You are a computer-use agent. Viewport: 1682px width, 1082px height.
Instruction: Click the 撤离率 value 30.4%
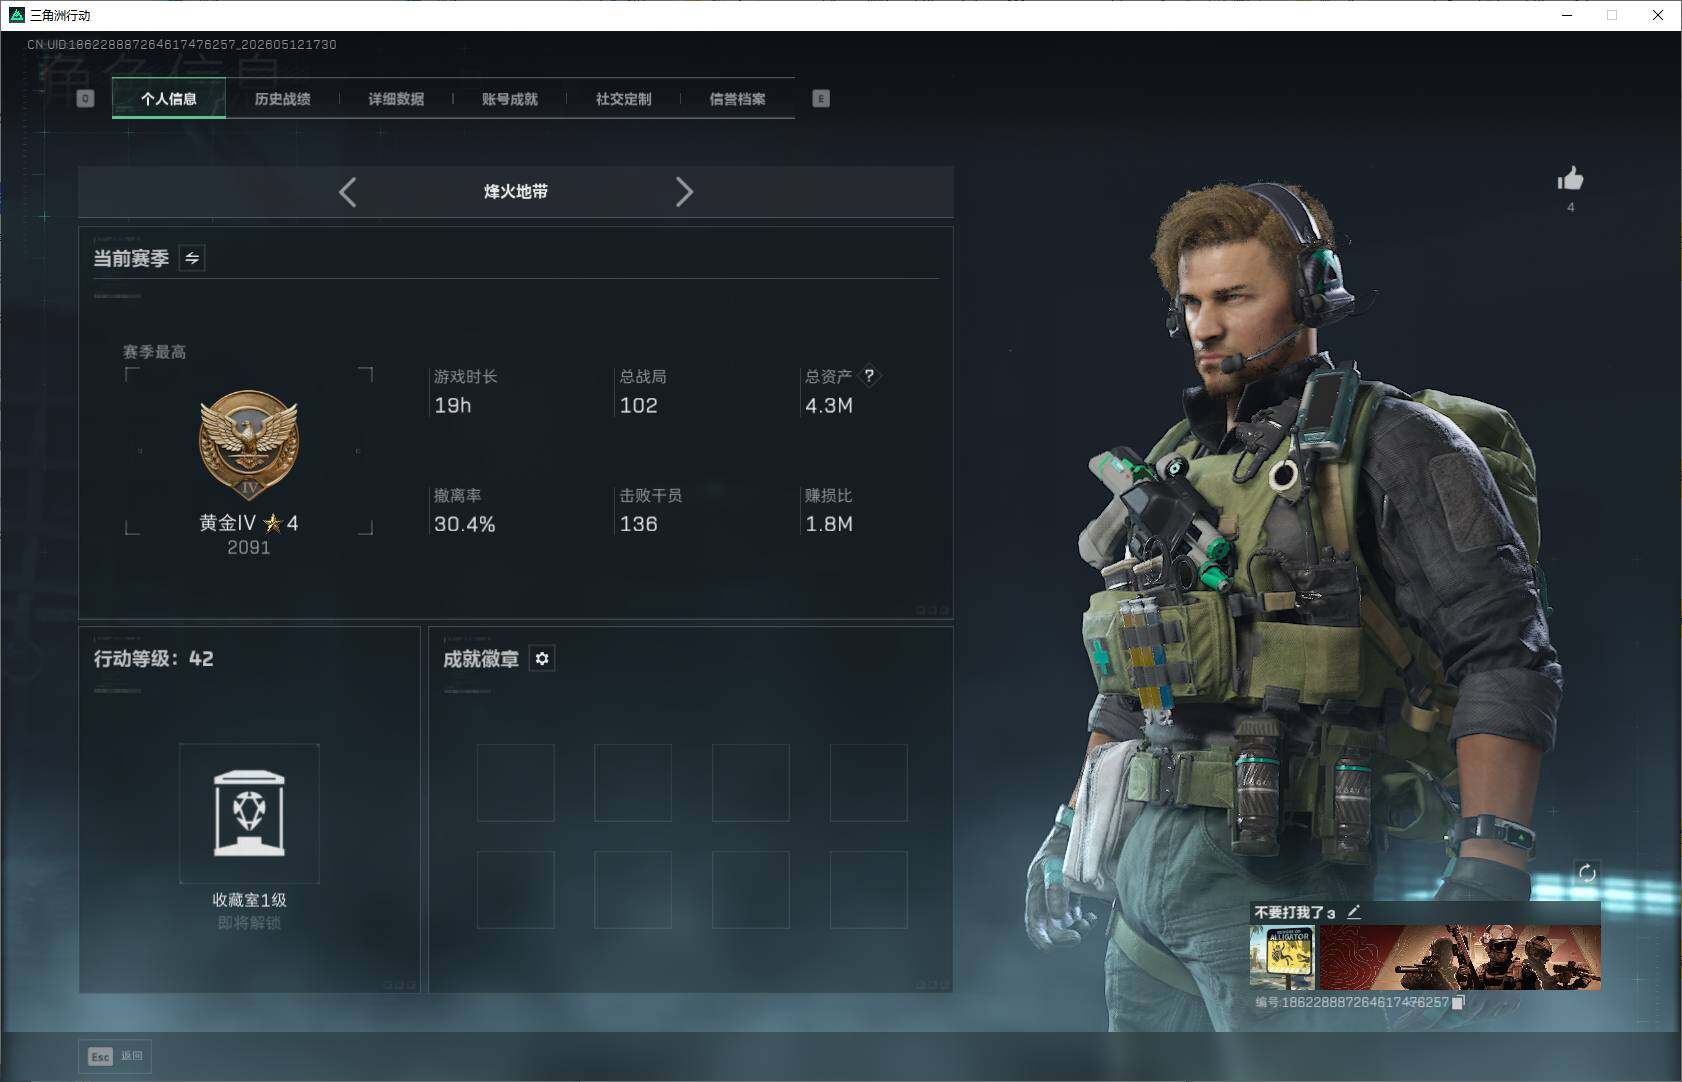464,524
